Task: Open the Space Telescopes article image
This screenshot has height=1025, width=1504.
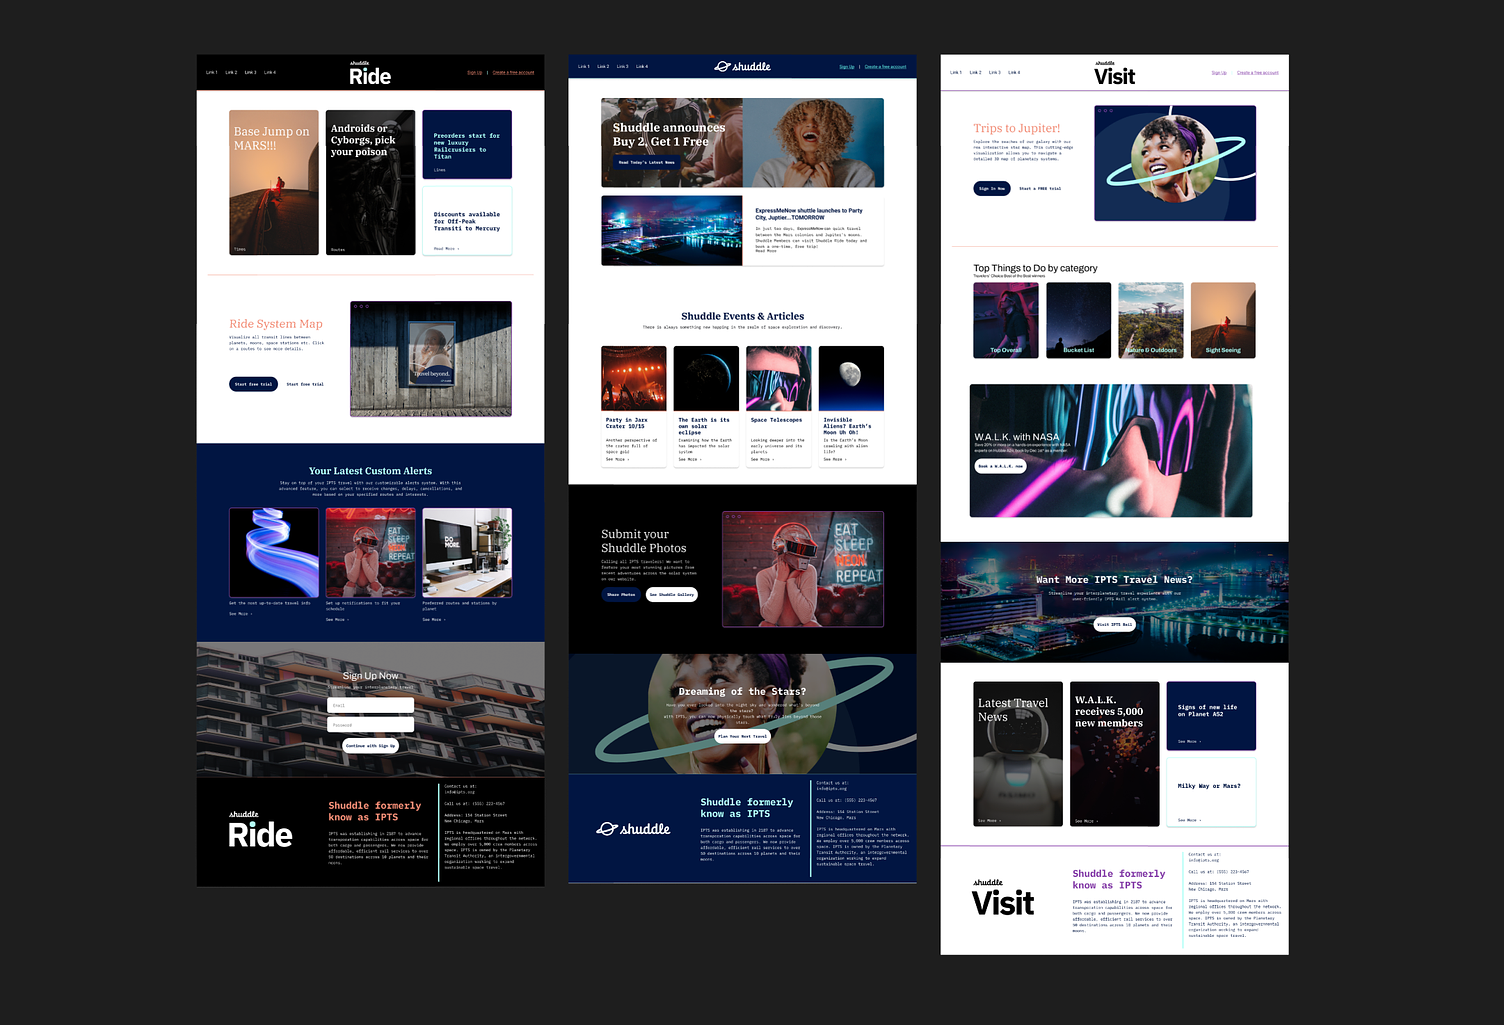Action: pyautogui.click(x=779, y=378)
